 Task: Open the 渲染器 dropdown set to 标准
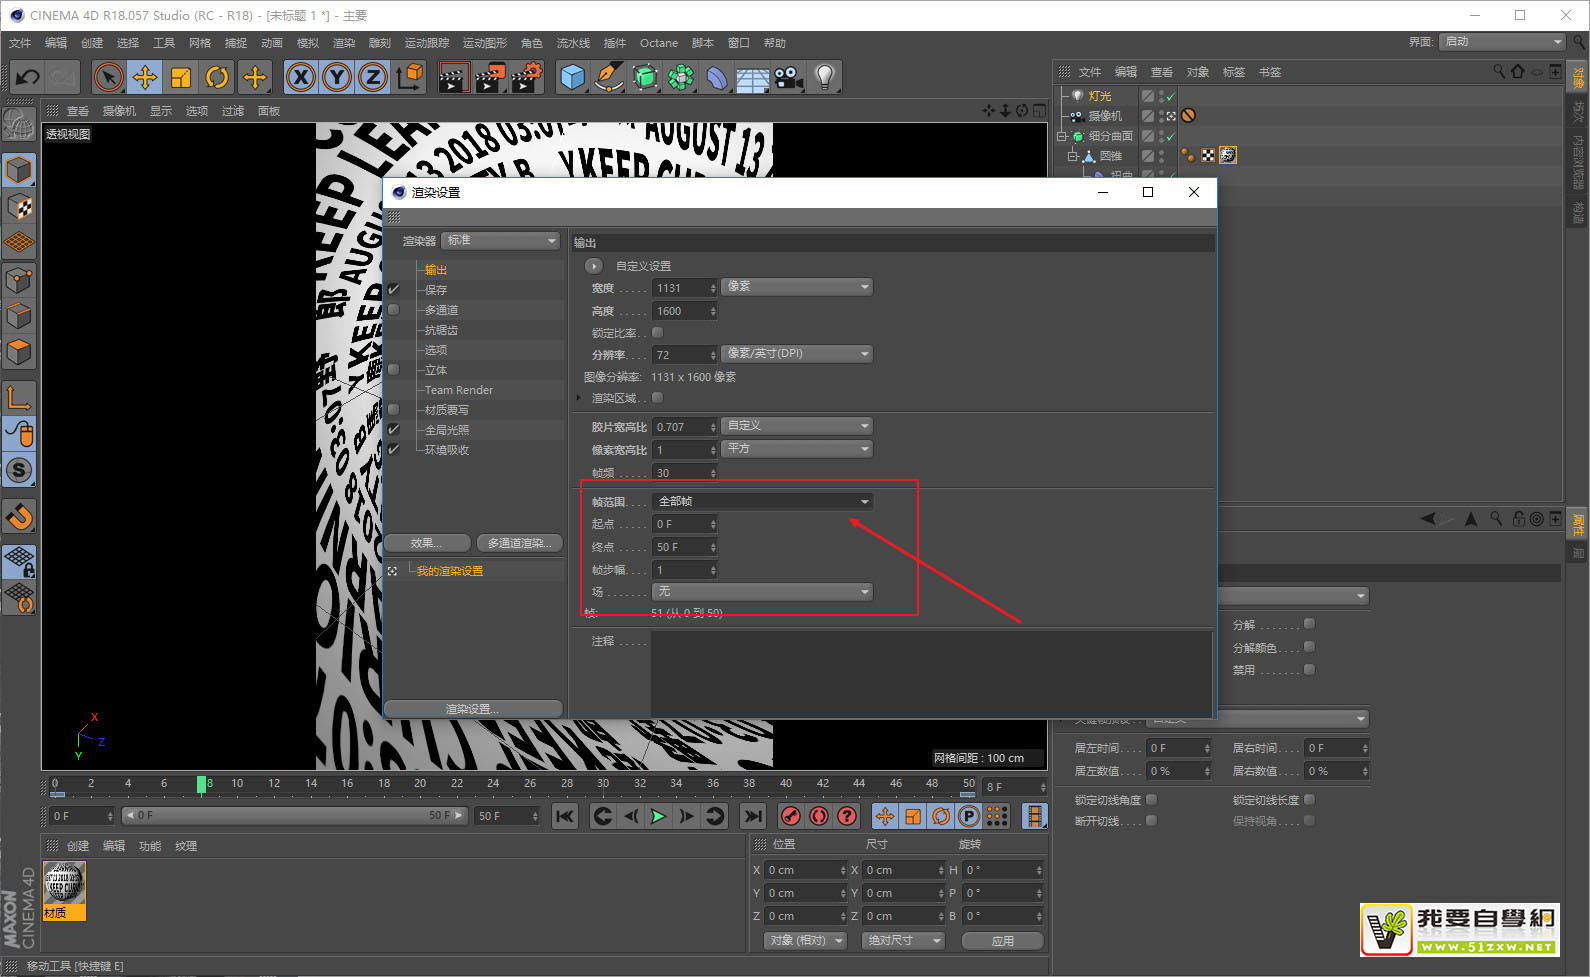[x=501, y=241]
